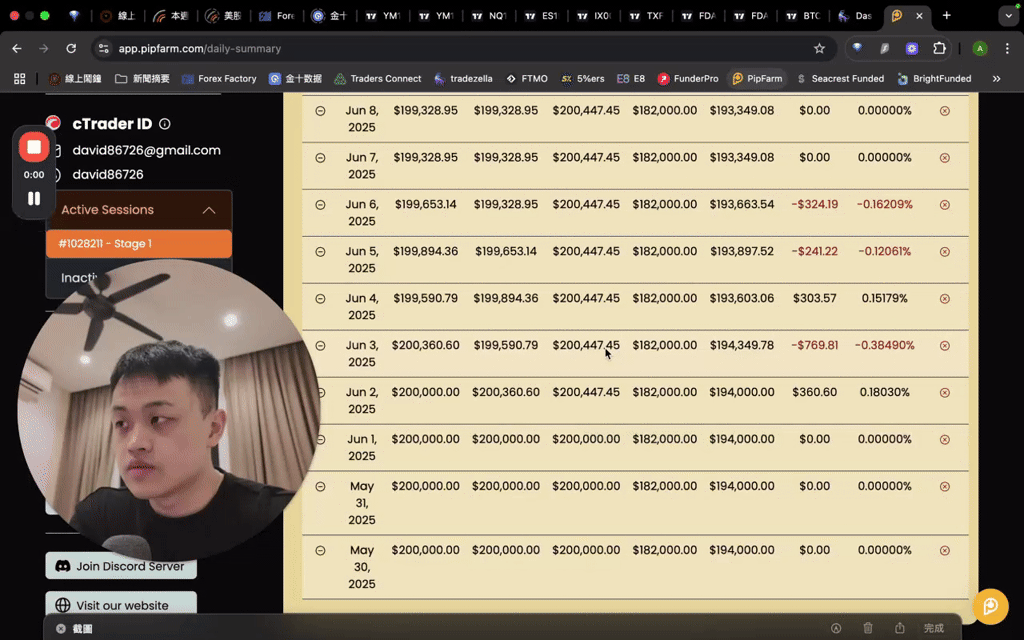
Task: Open cTrader ID info icon
Action: click(165, 124)
